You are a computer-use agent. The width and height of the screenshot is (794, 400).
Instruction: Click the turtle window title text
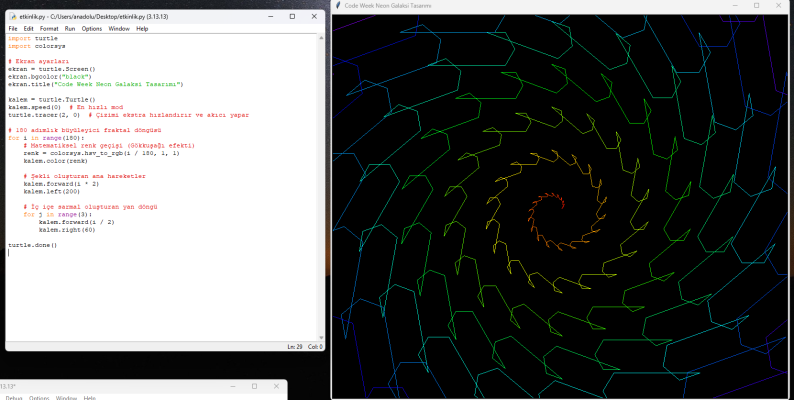[x=388, y=6]
